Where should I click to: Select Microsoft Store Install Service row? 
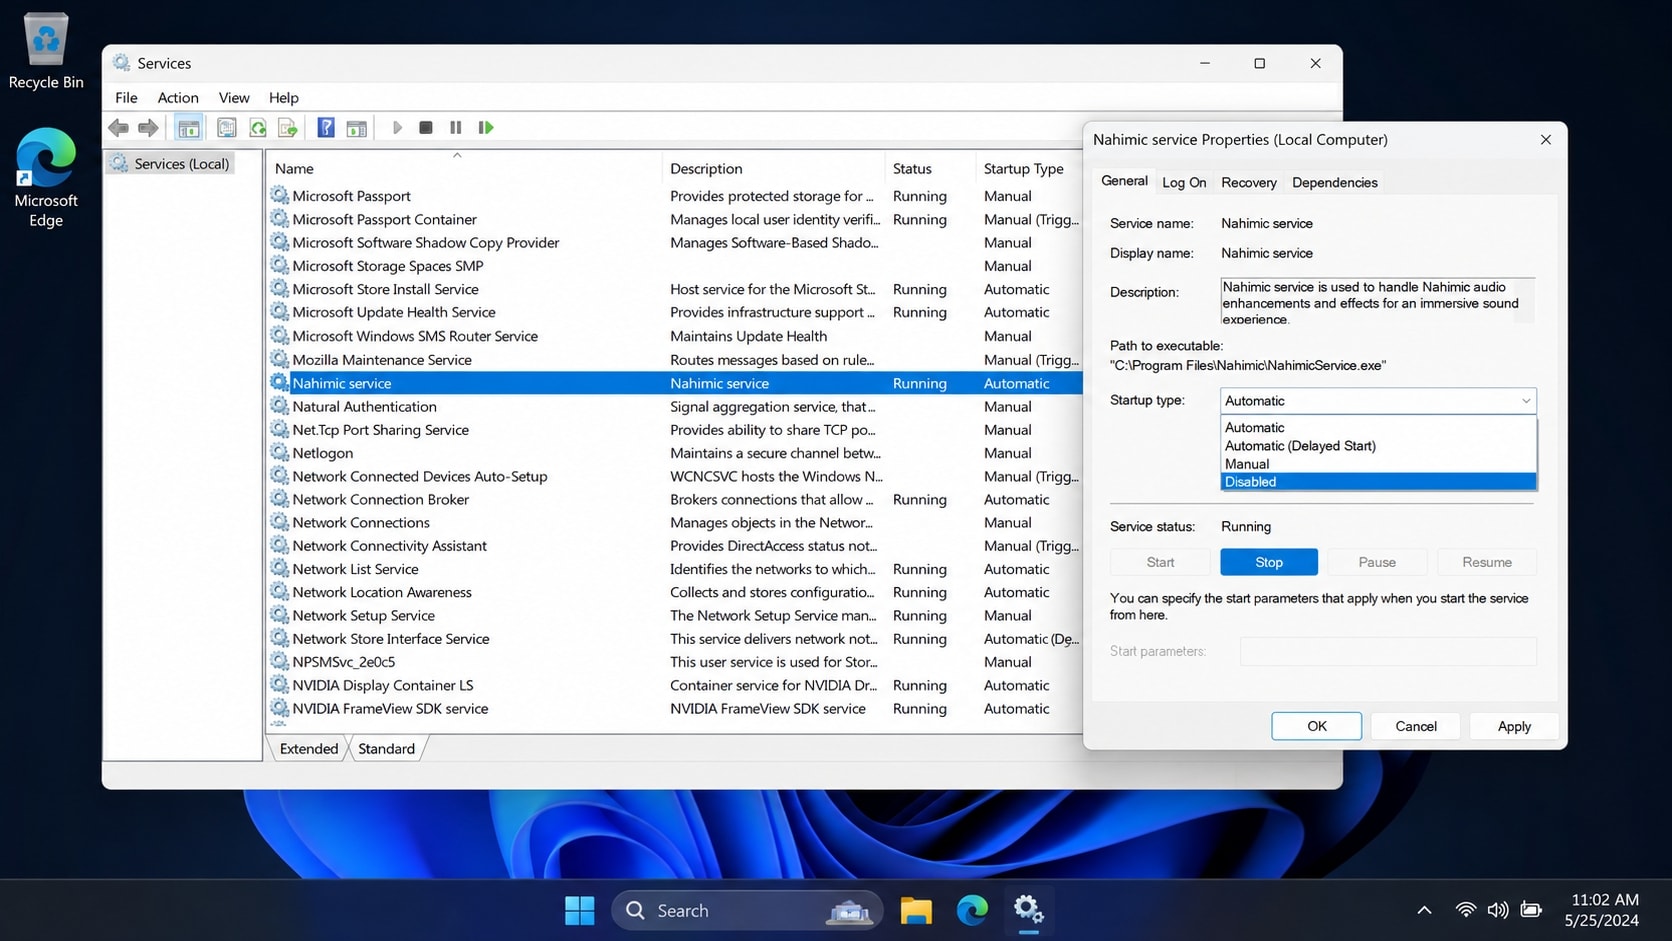point(675,290)
